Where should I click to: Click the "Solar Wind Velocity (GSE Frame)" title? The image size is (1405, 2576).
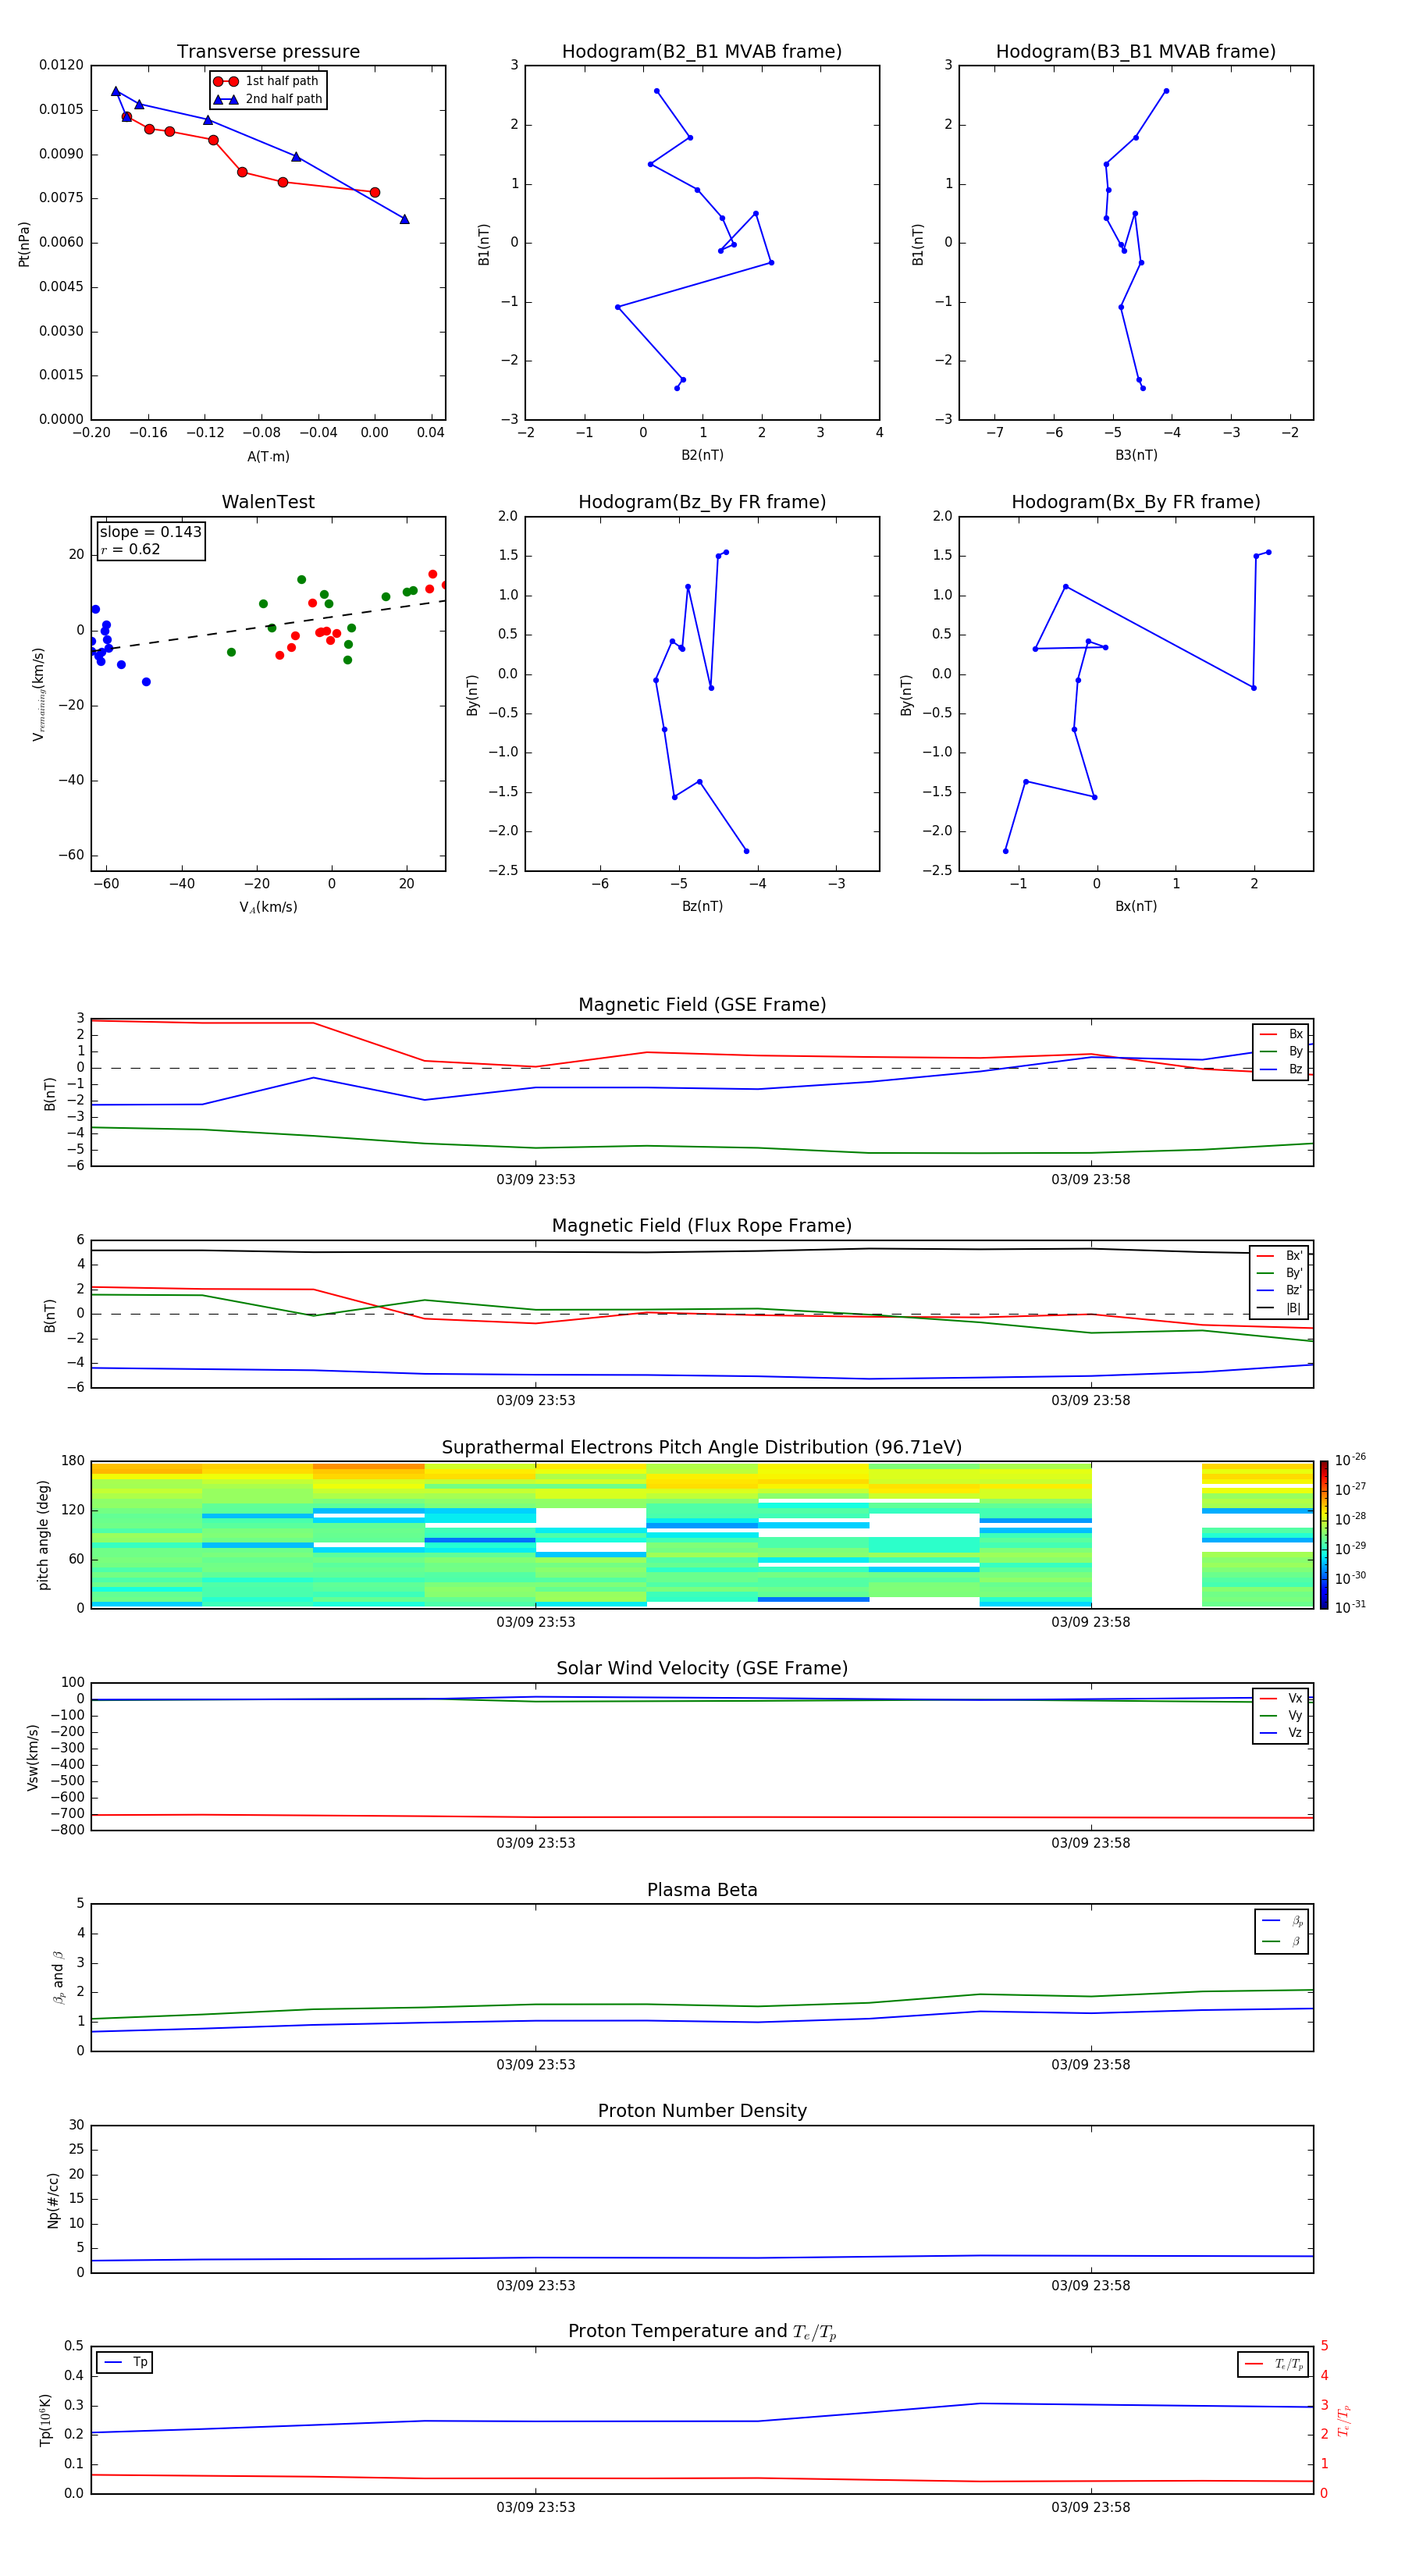[x=702, y=1669]
